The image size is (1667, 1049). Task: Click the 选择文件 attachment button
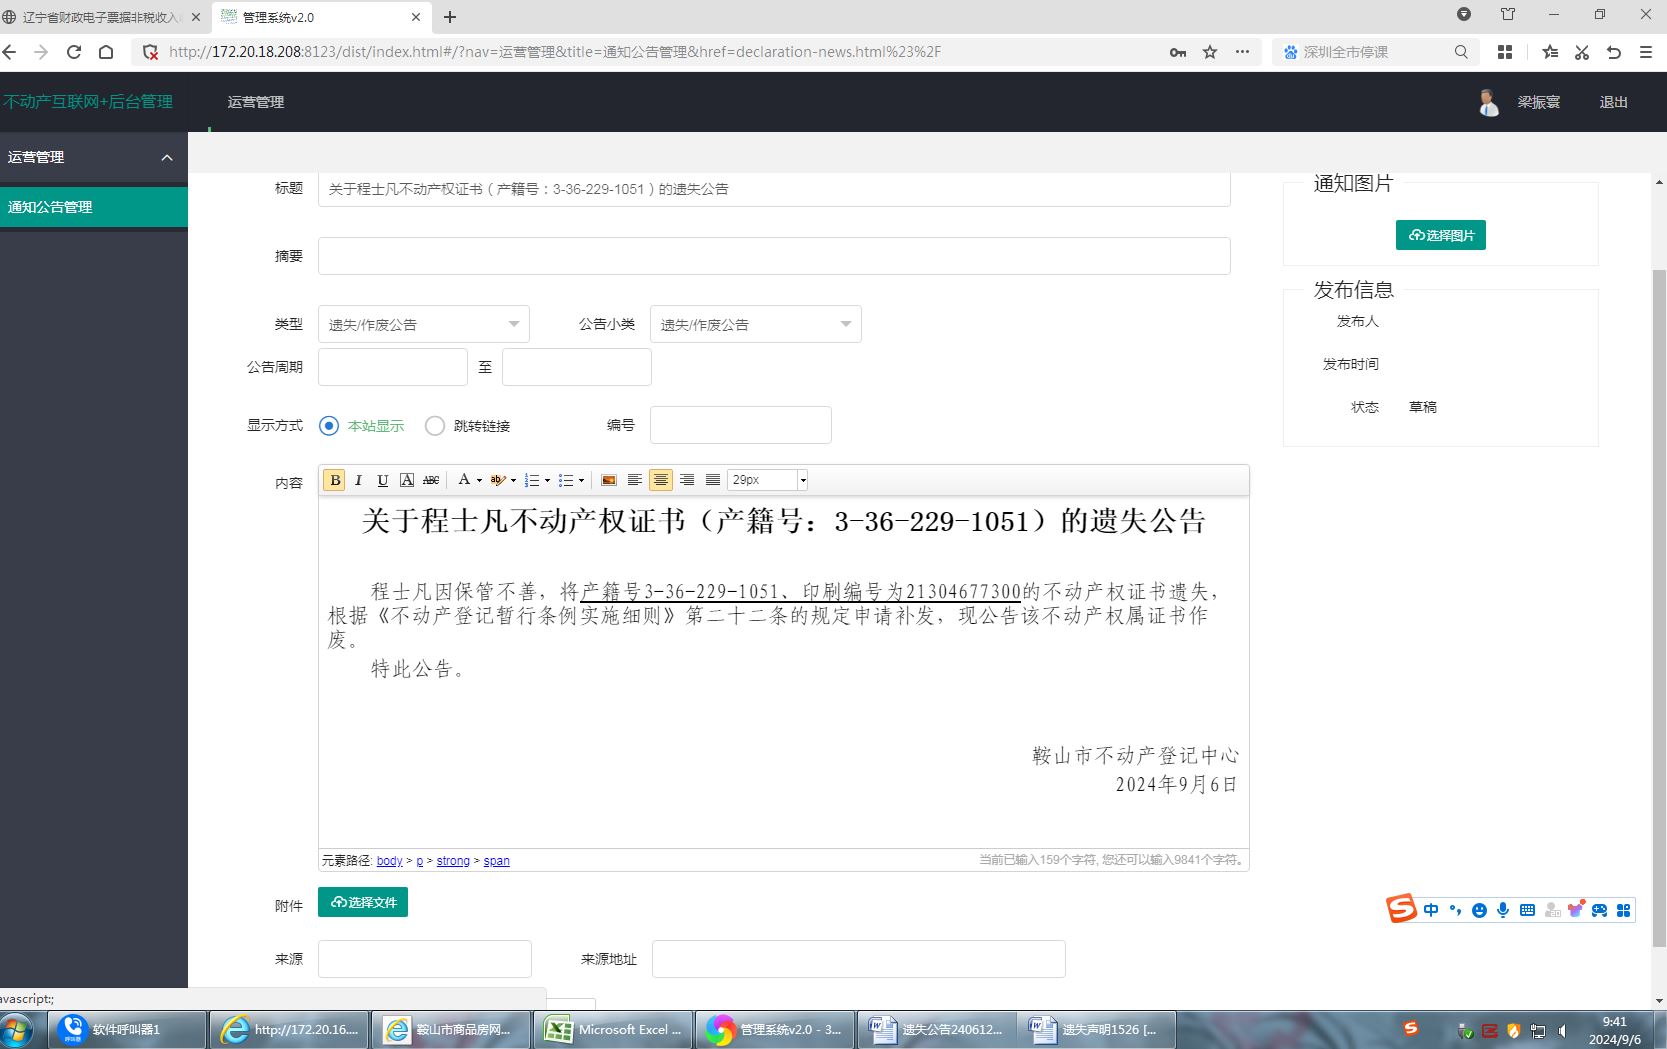[x=363, y=902]
